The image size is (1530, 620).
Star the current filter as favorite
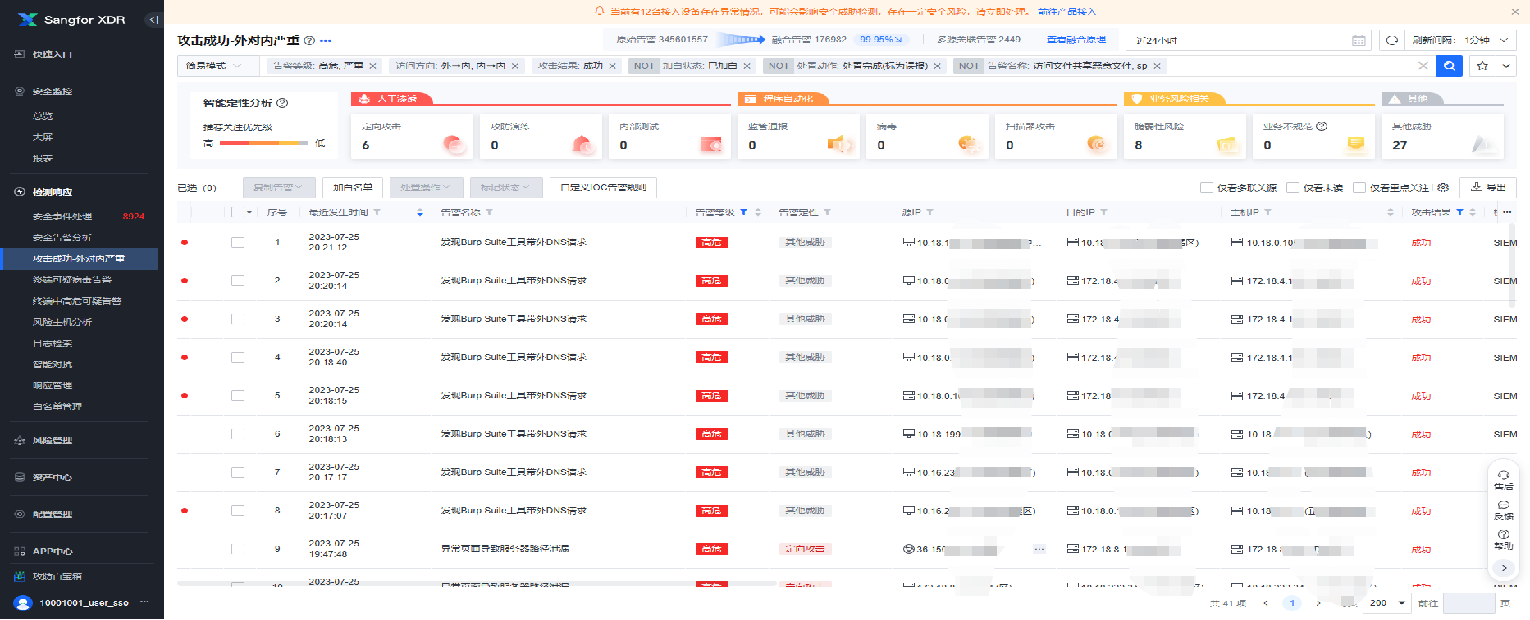[x=1483, y=66]
